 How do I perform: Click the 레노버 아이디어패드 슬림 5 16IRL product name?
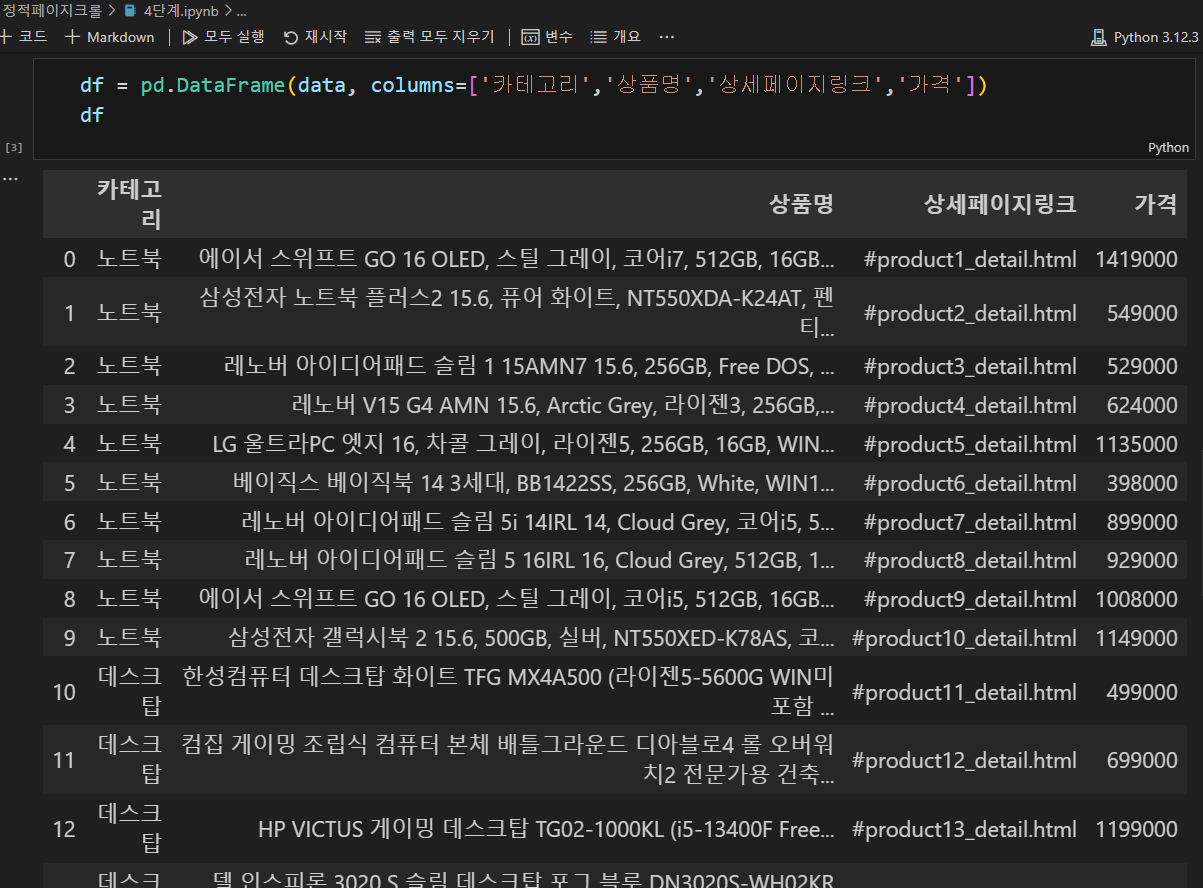[x=539, y=560]
